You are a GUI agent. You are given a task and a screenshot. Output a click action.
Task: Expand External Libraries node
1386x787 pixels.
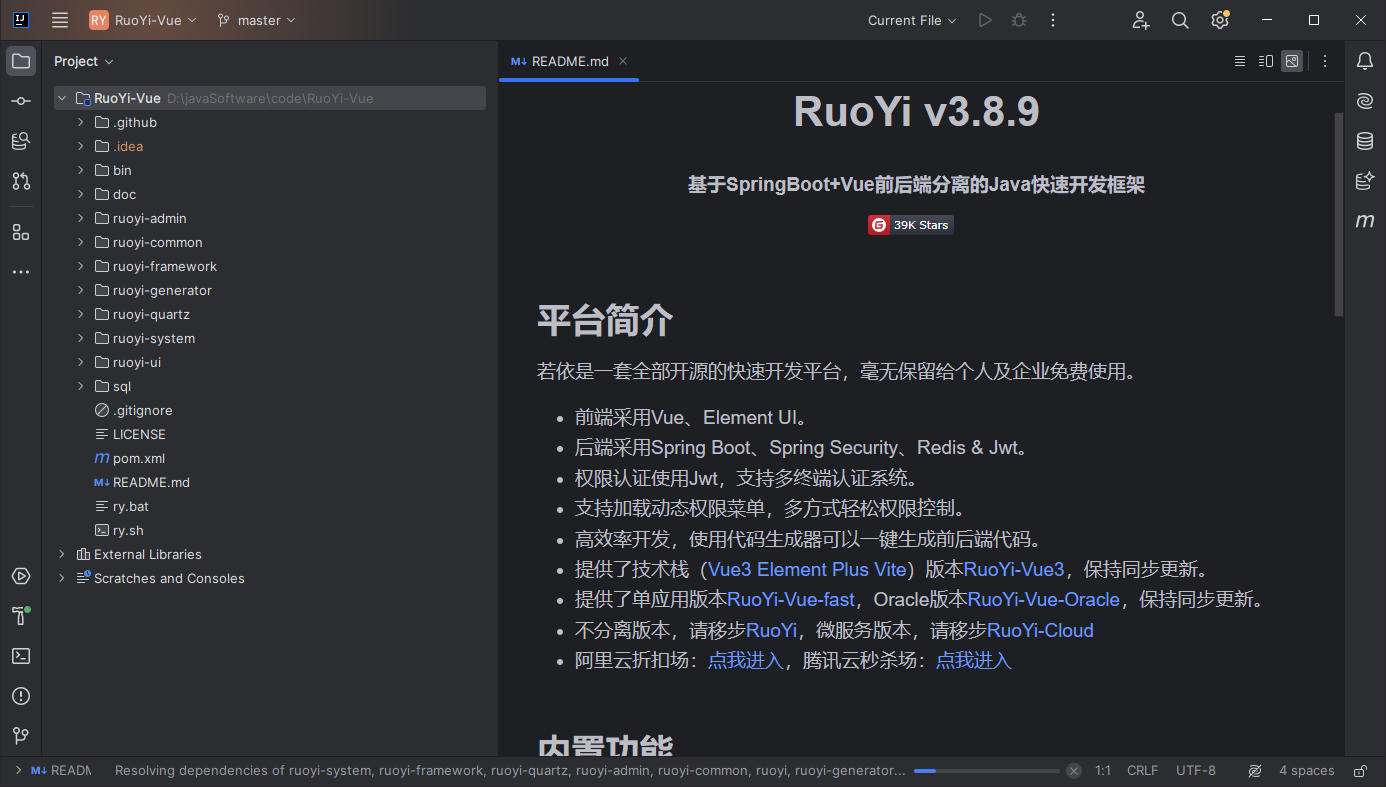[x=62, y=554]
